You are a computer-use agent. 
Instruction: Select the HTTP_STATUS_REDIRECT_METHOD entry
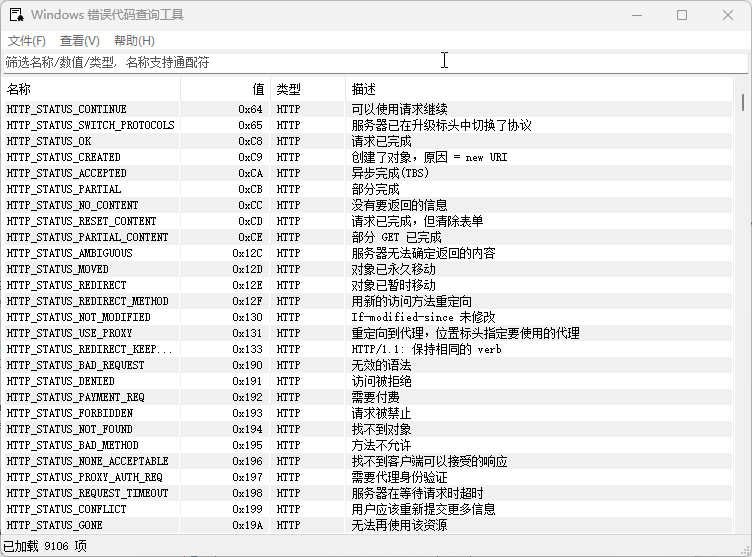368,301
